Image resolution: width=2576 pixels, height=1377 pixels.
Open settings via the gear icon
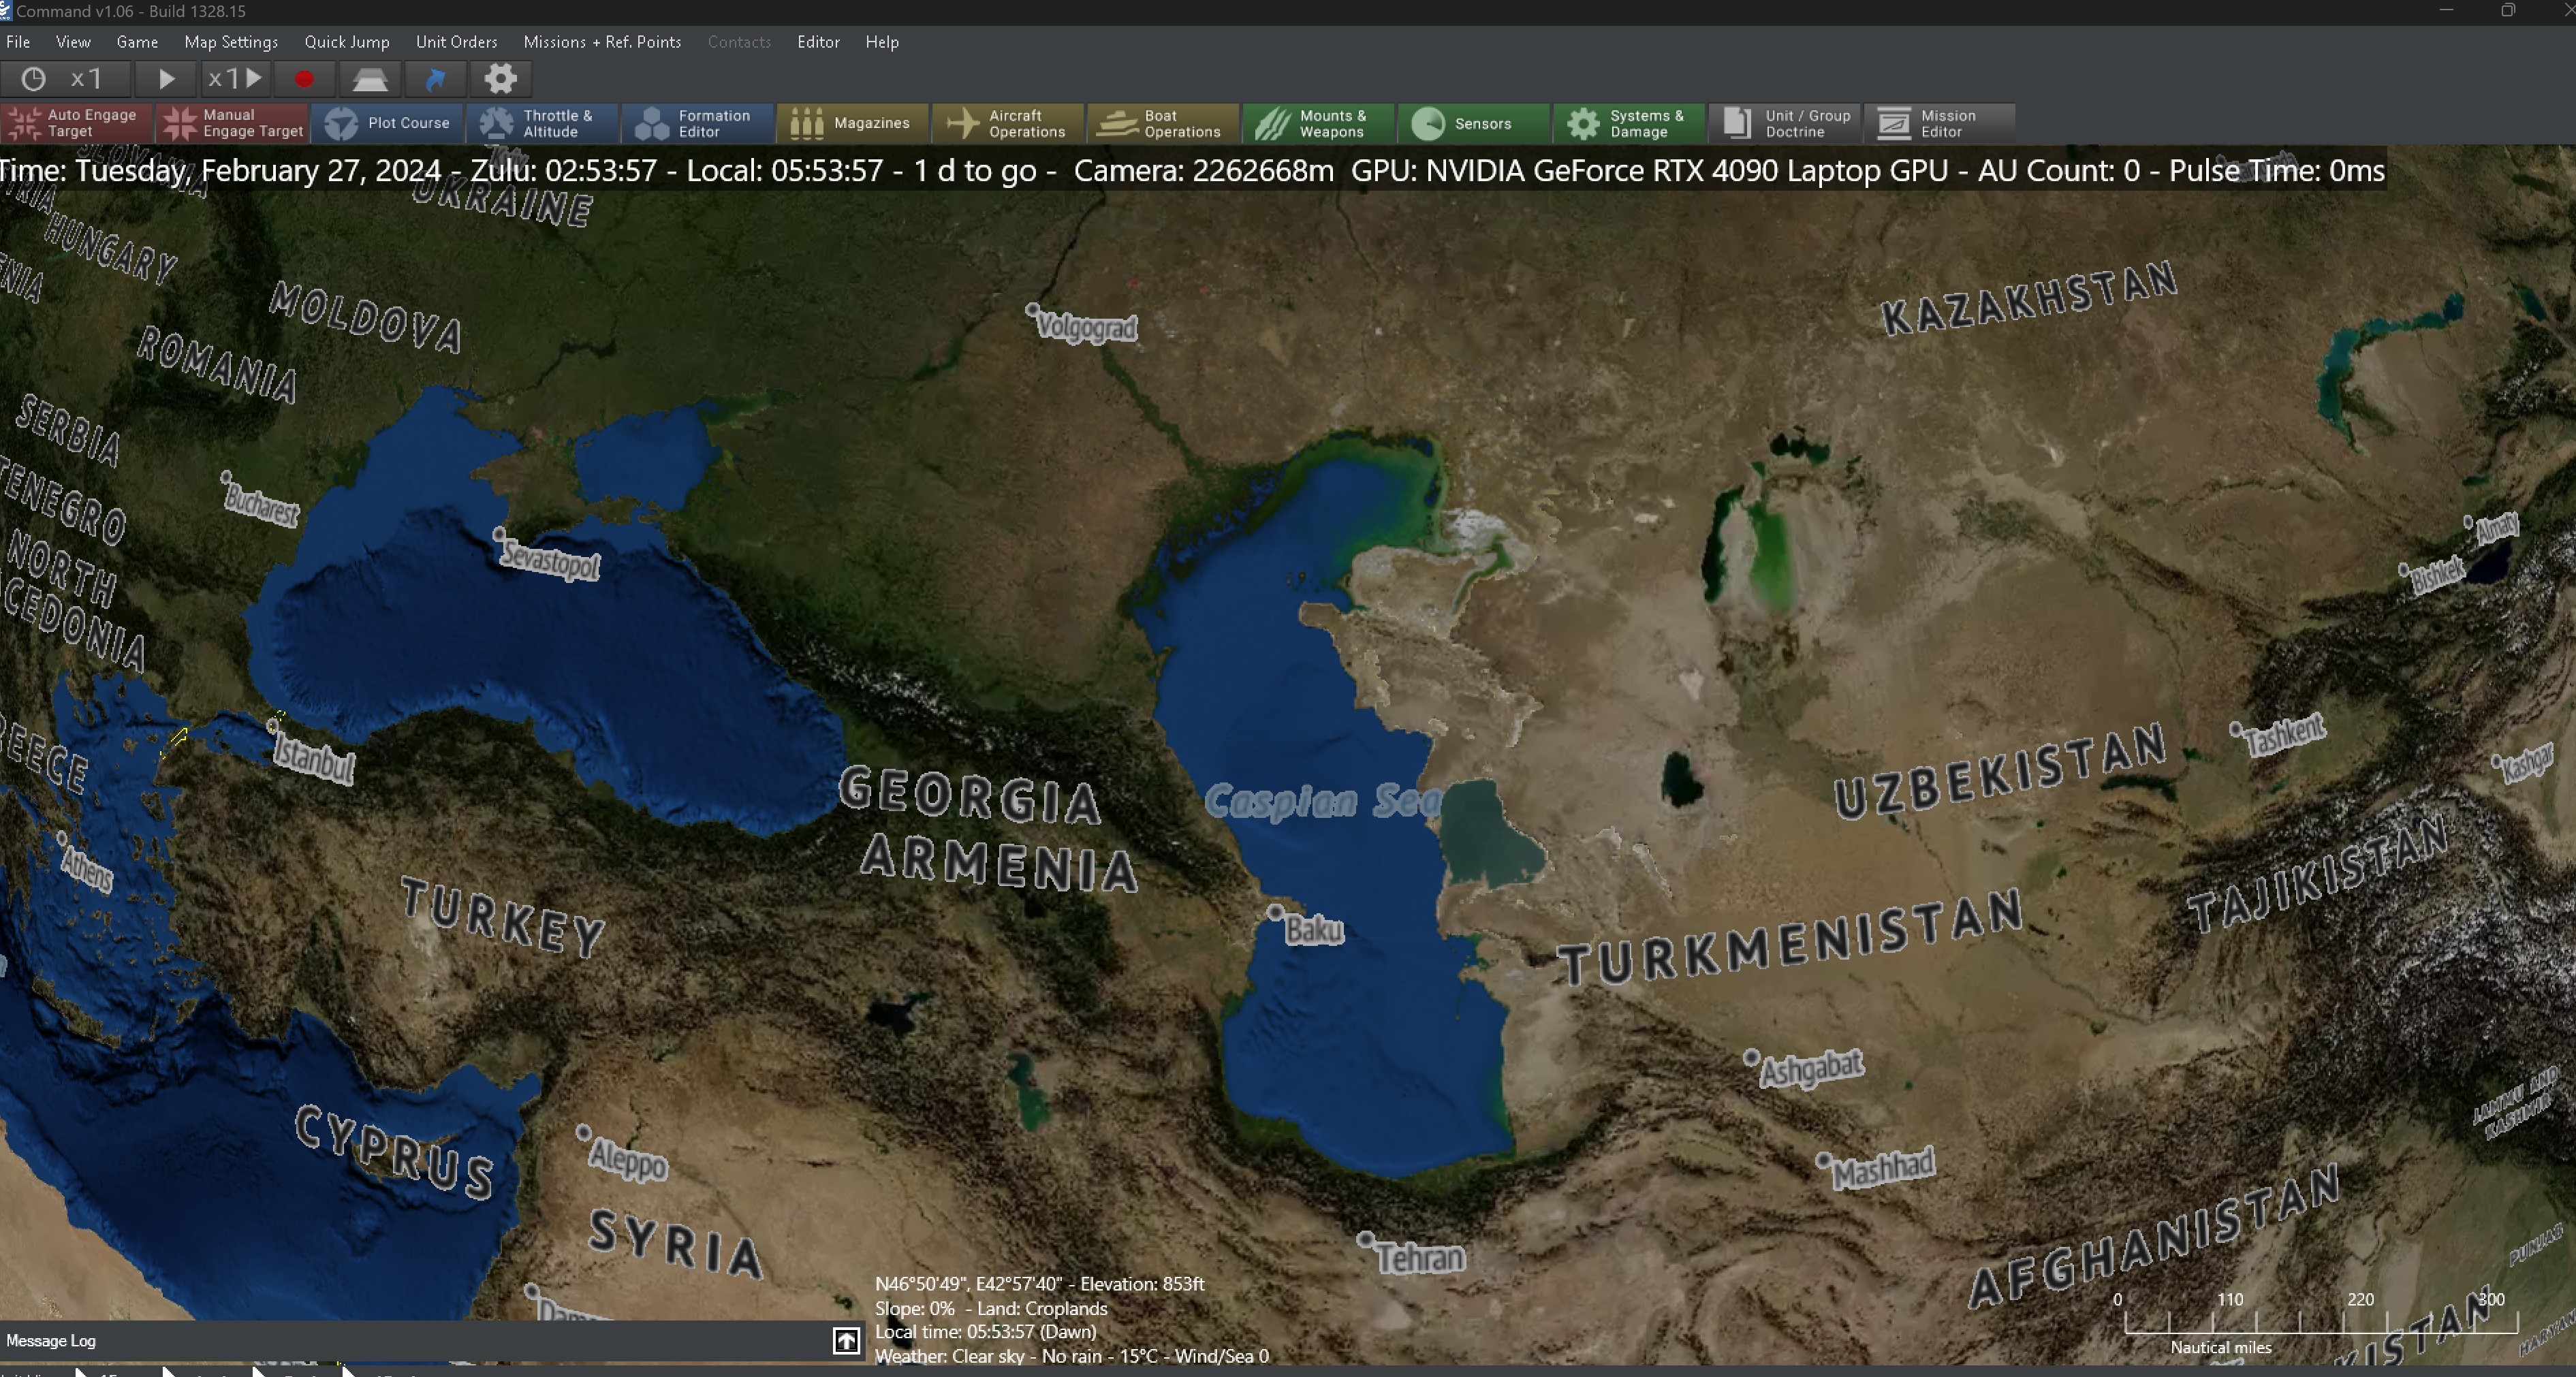coord(501,79)
